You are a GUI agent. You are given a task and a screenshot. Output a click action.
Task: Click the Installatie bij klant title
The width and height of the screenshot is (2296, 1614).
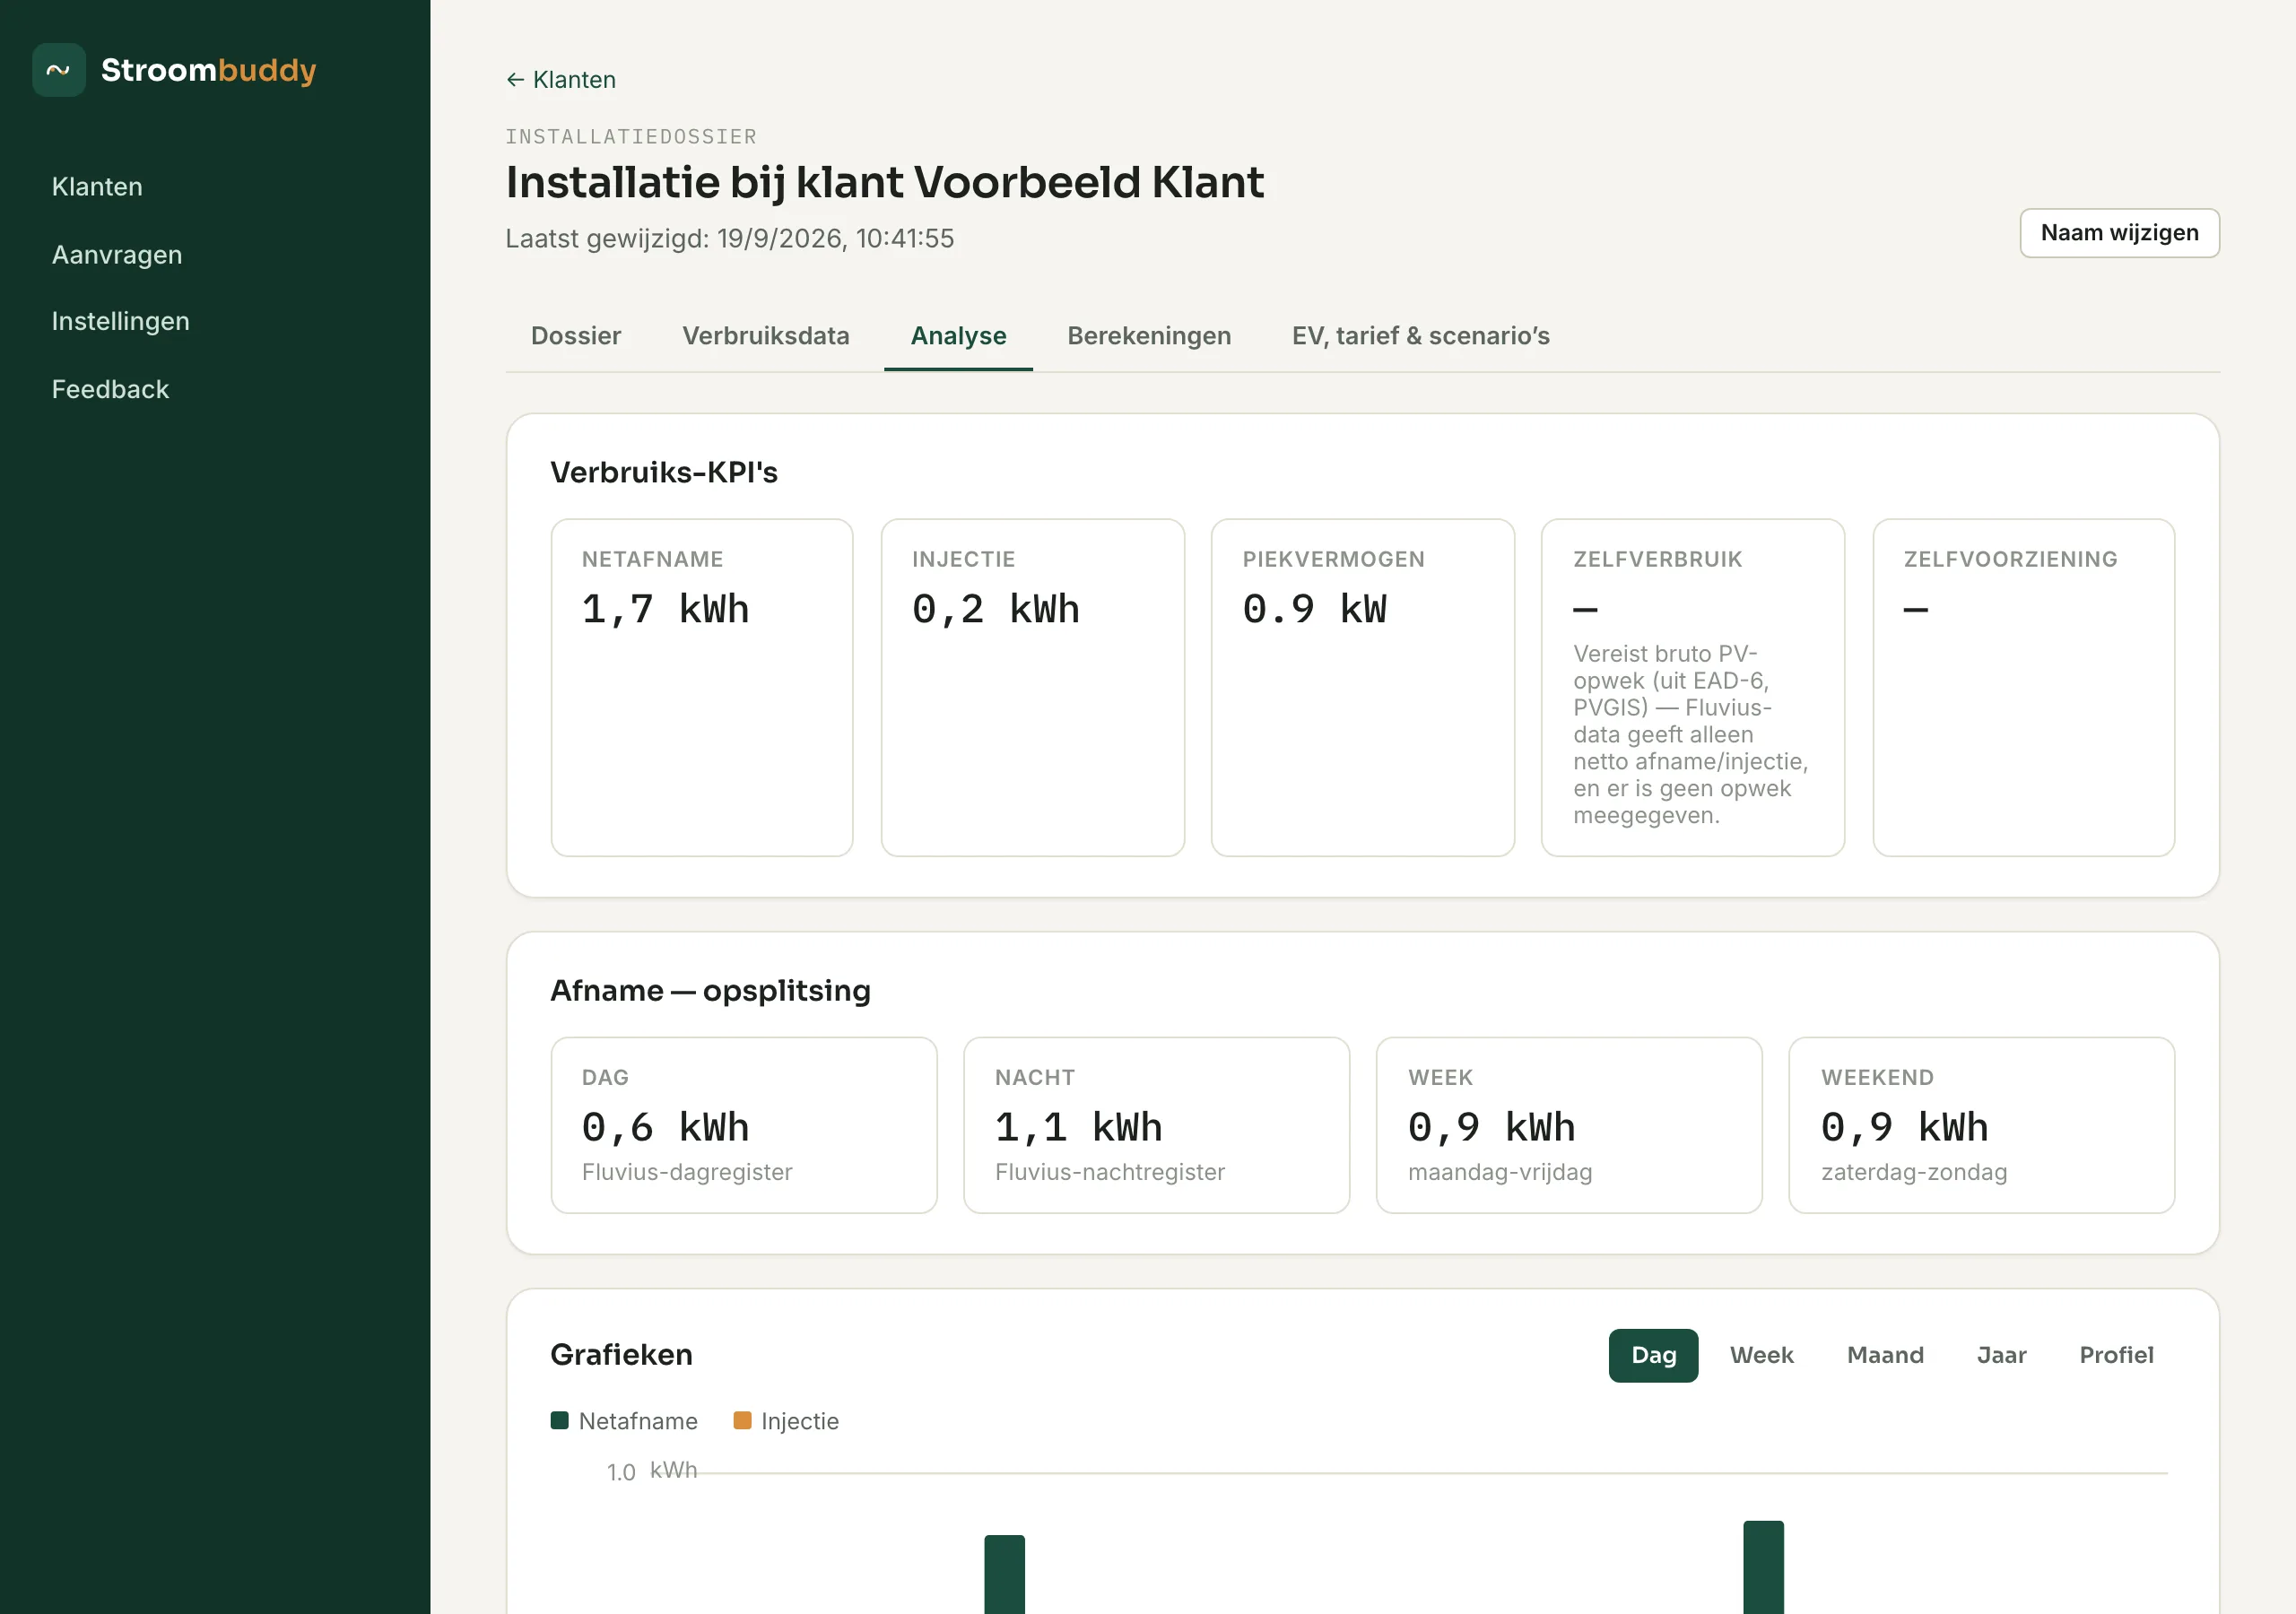[x=884, y=182]
